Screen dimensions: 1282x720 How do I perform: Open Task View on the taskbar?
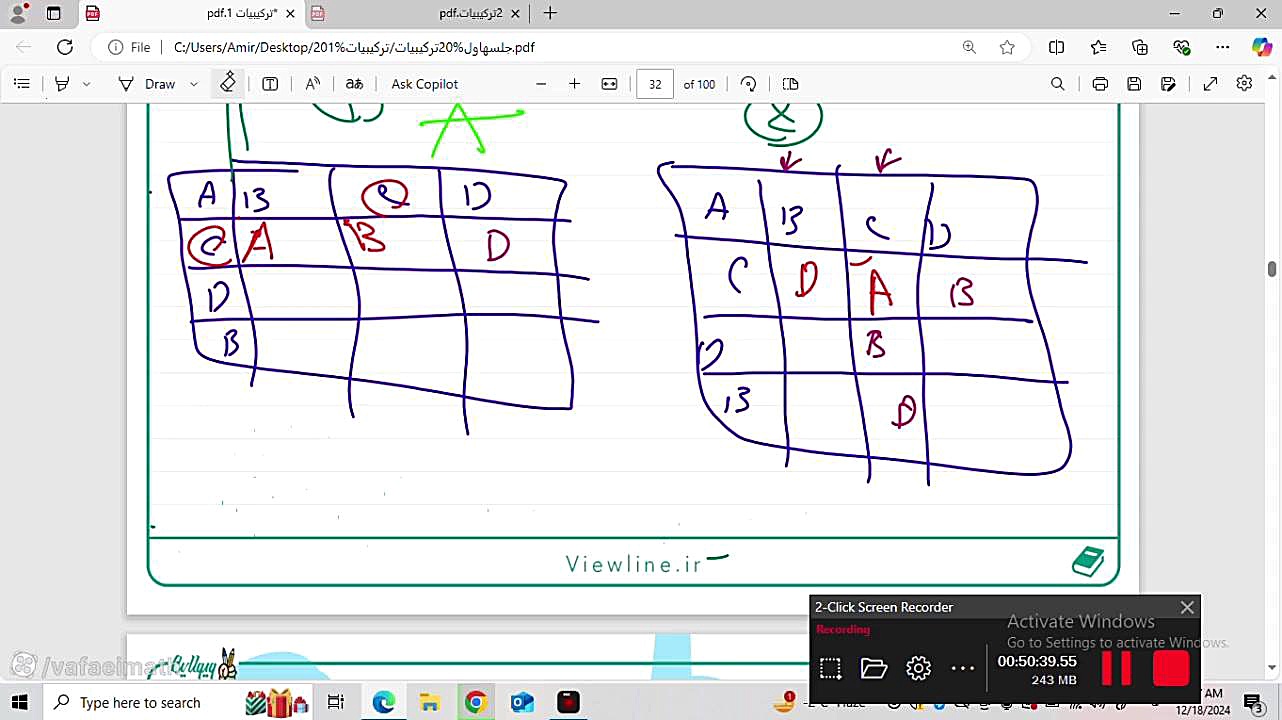pos(336,703)
